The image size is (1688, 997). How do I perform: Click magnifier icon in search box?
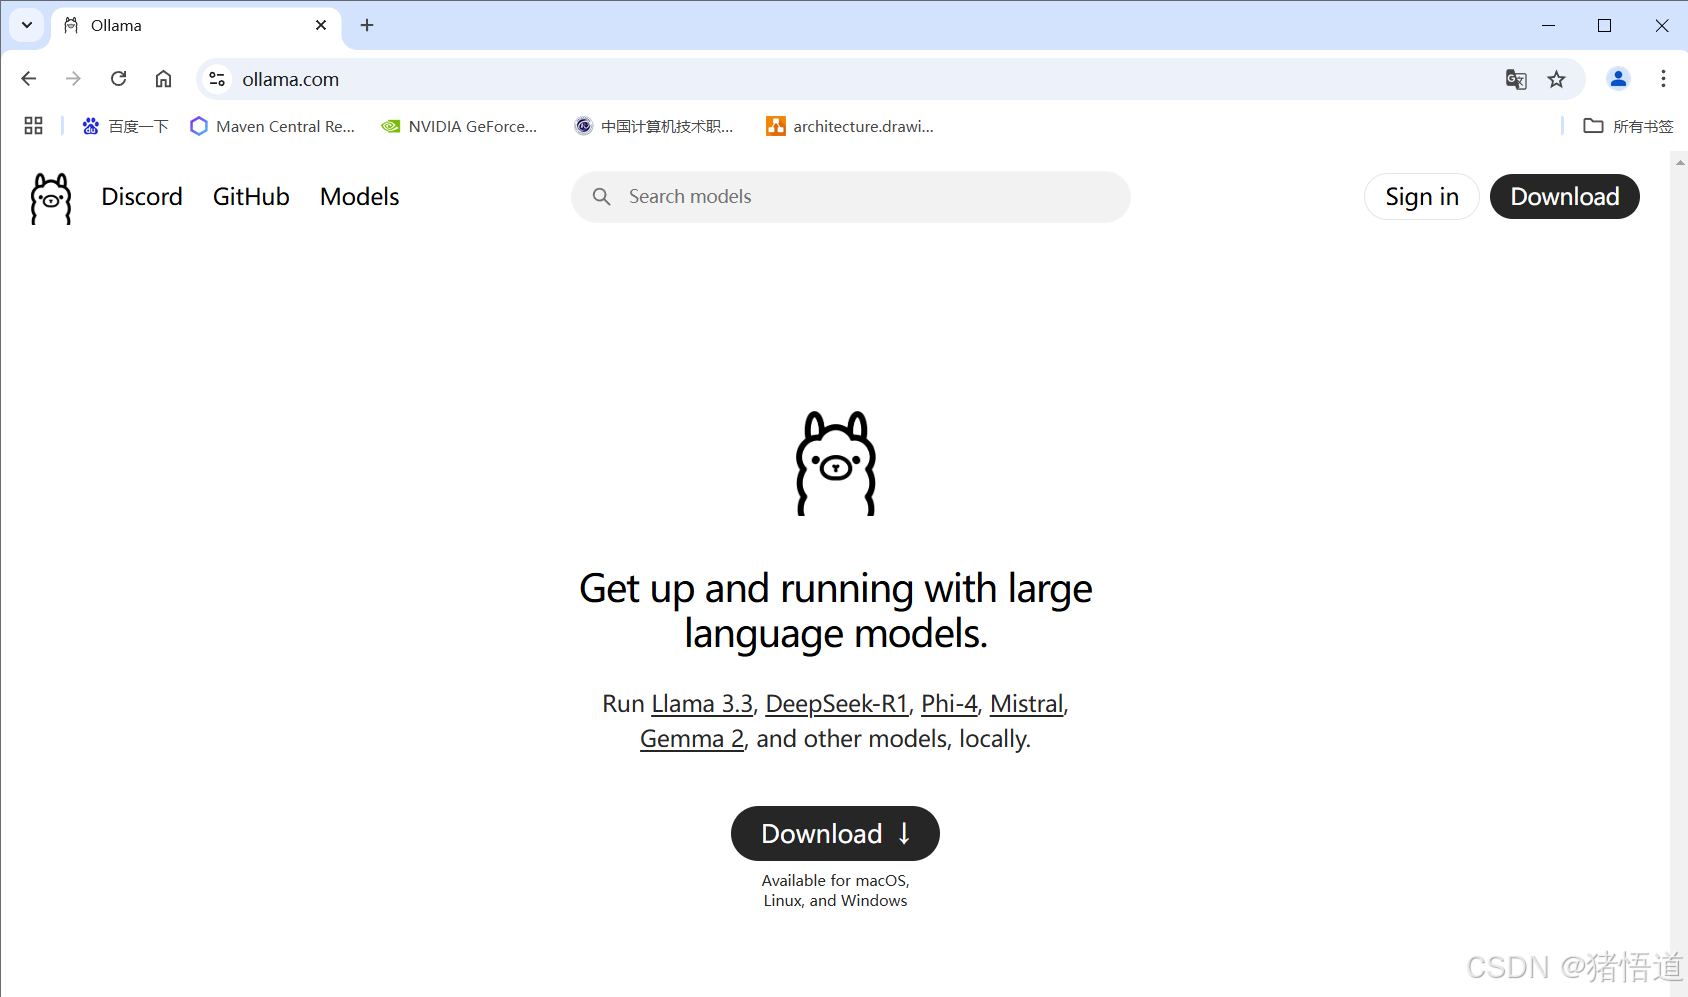tap(601, 197)
